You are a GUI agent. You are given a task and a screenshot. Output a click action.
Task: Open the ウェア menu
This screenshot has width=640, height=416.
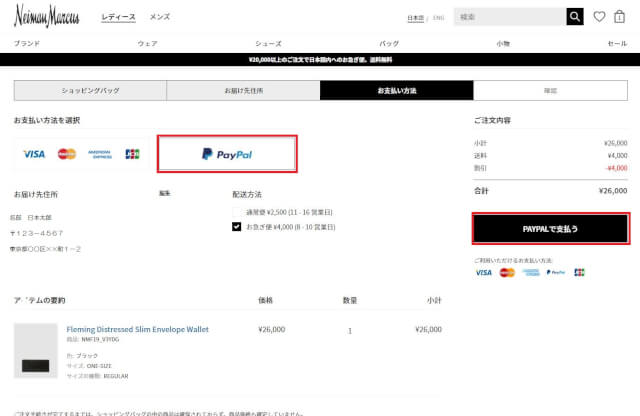pos(147,43)
